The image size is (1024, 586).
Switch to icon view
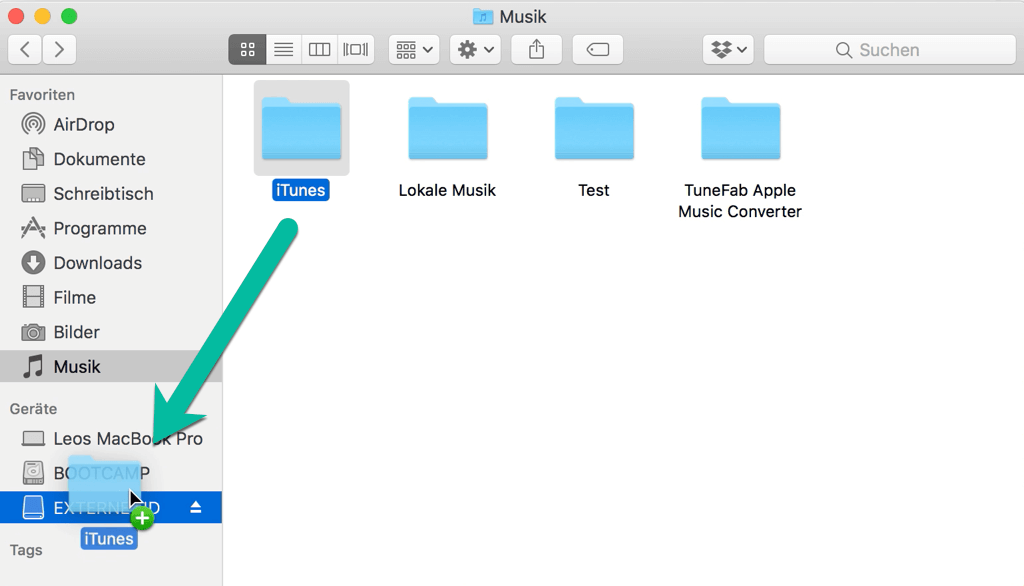pyautogui.click(x=248, y=50)
